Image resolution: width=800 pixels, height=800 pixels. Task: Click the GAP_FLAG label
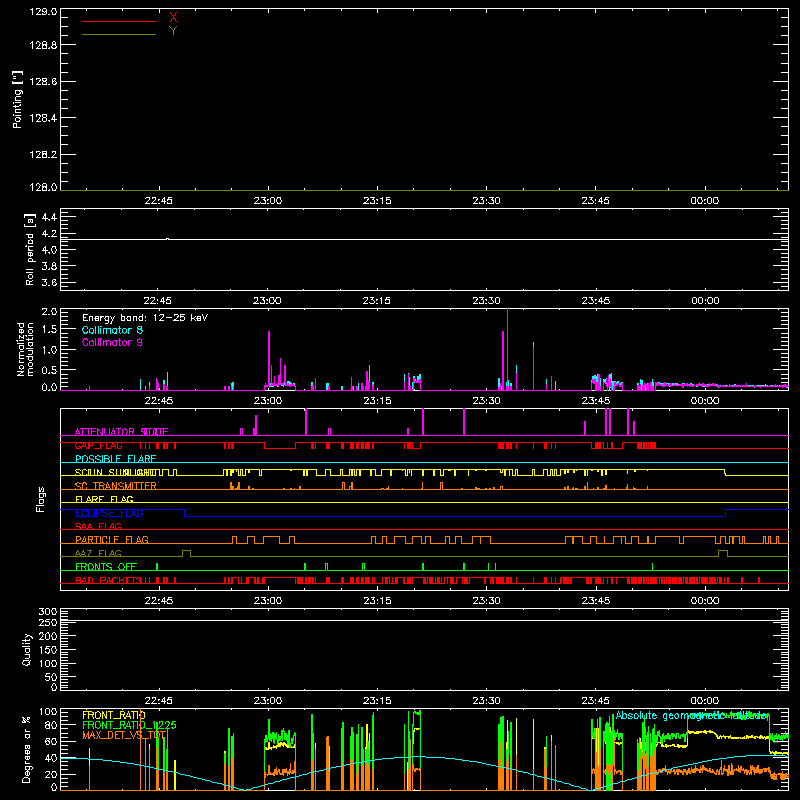[x=98, y=445]
